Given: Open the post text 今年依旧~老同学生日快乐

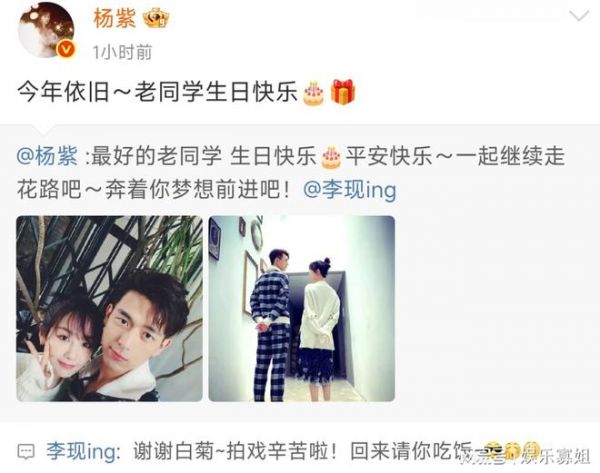Looking at the screenshot, I should pyautogui.click(x=158, y=93).
